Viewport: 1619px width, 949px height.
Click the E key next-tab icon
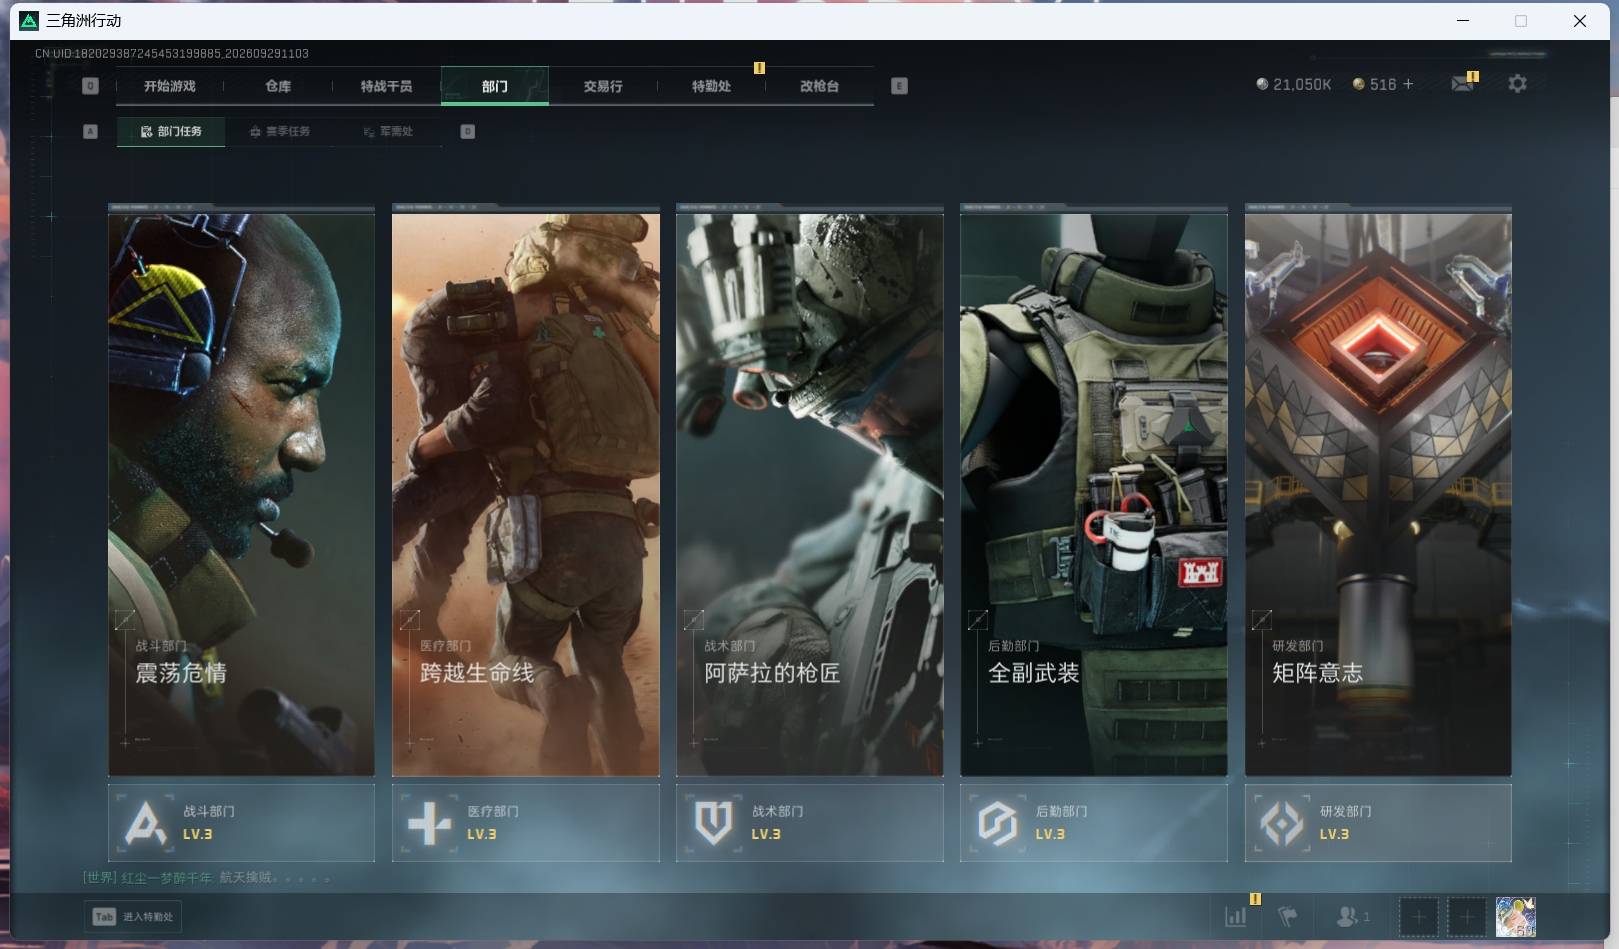[899, 86]
